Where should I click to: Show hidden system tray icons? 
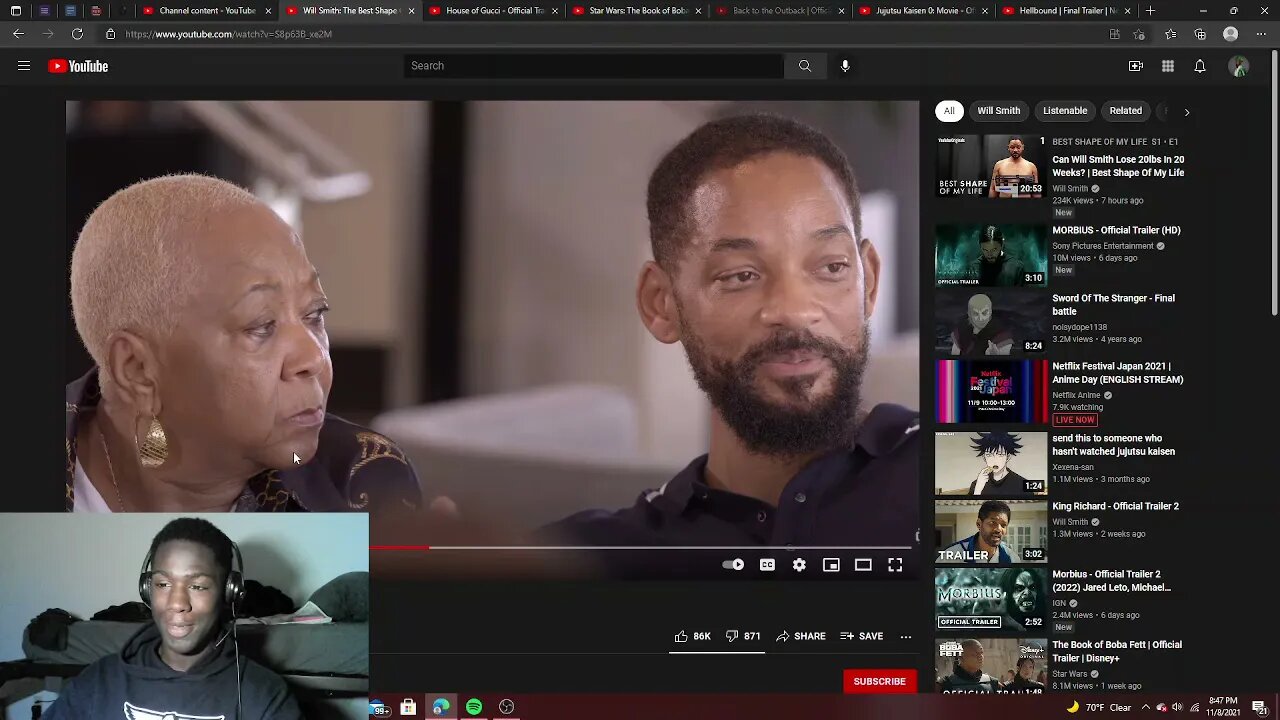pyautogui.click(x=1146, y=708)
